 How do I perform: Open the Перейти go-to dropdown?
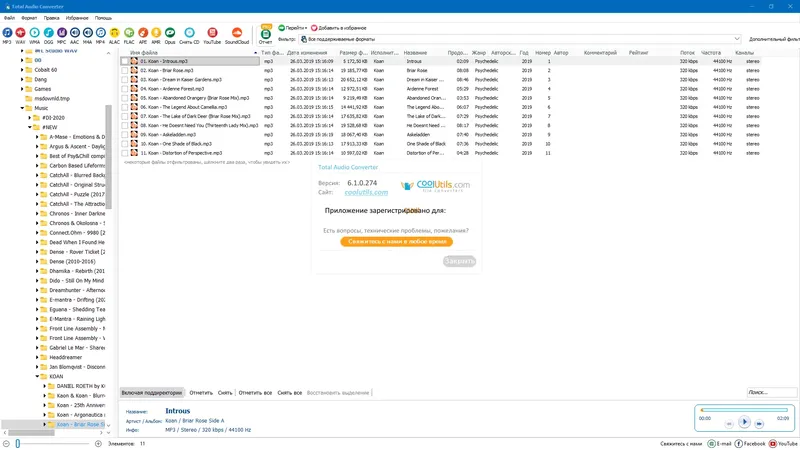(293, 28)
